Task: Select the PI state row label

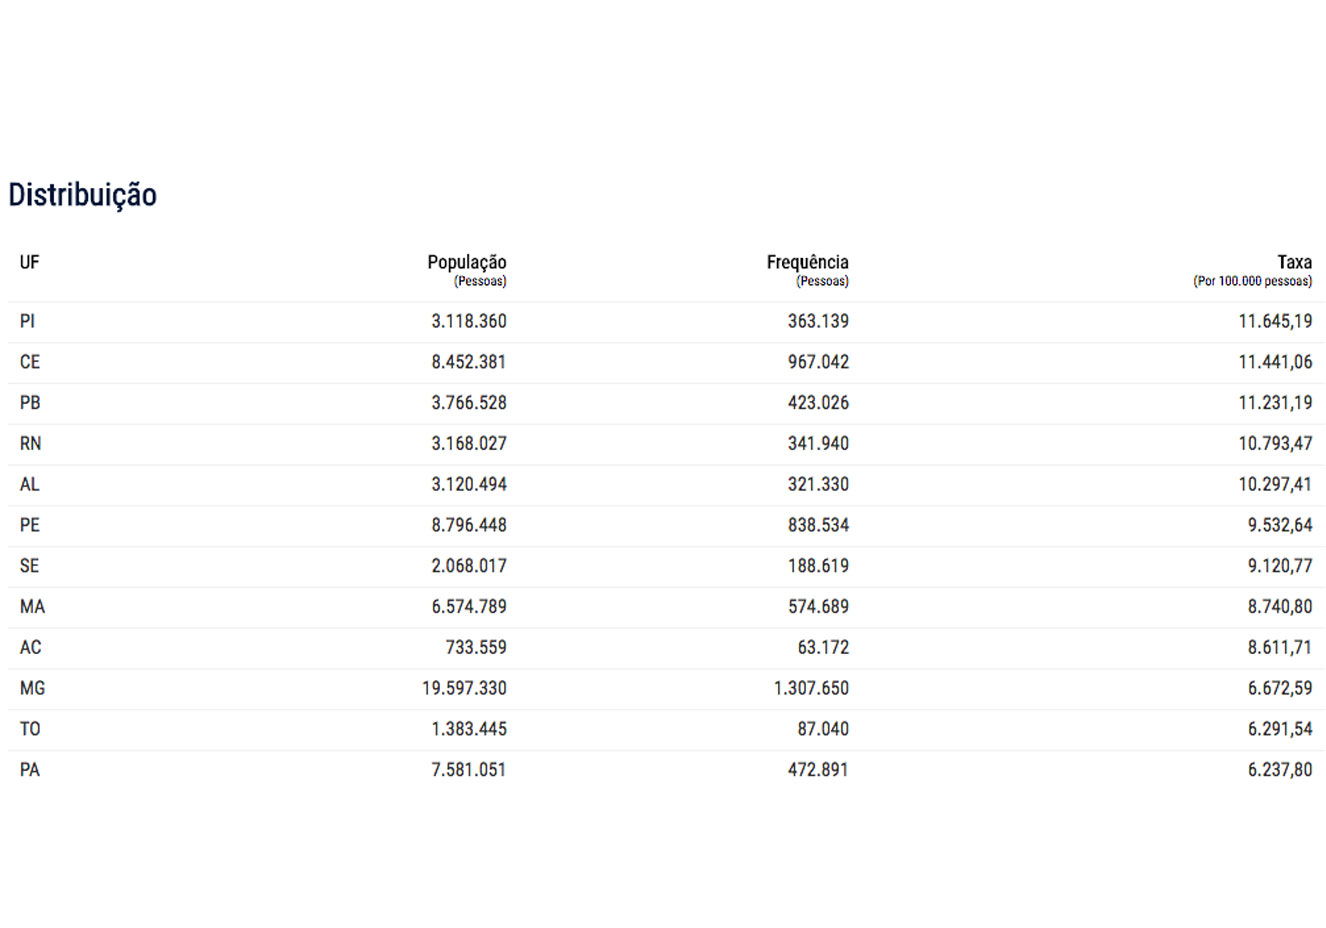Action: click(x=27, y=321)
